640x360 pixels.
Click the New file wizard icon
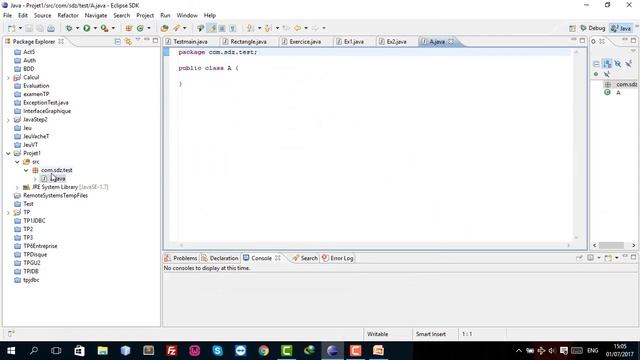[12, 28]
